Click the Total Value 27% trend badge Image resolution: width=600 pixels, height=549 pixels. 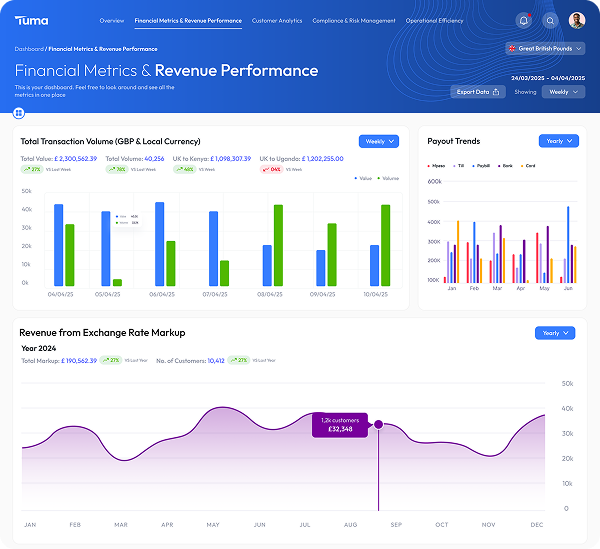coord(34,169)
